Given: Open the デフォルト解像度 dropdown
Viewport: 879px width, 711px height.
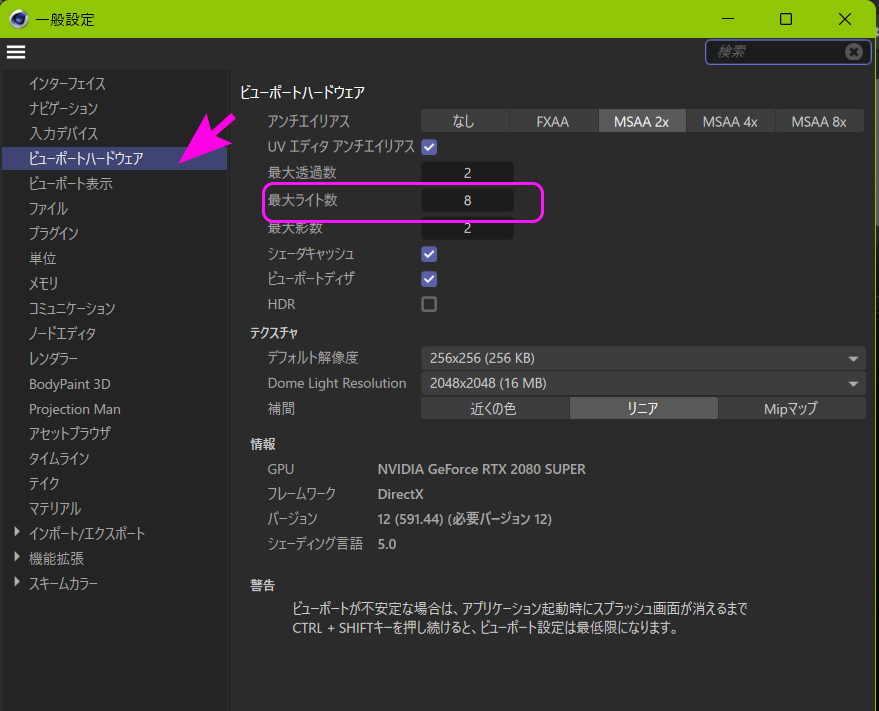Looking at the screenshot, I should (x=643, y=358).
